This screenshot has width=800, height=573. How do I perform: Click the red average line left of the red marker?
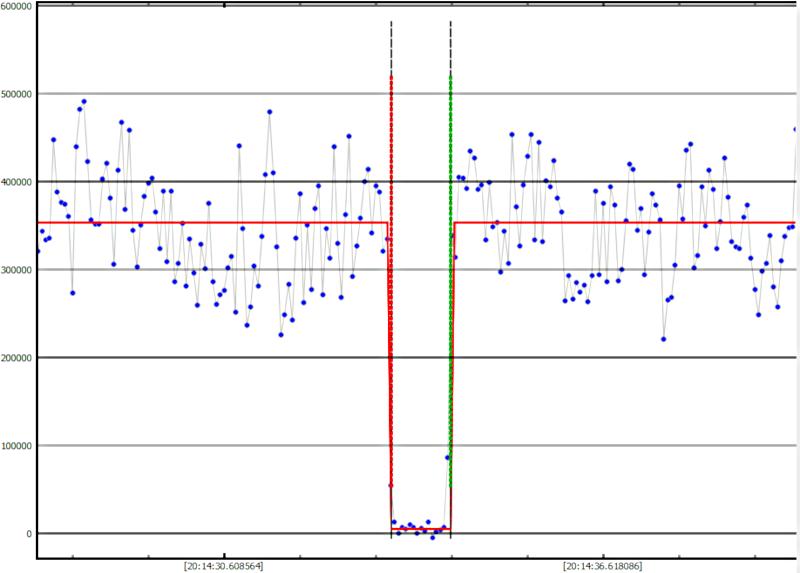point(200,222)
